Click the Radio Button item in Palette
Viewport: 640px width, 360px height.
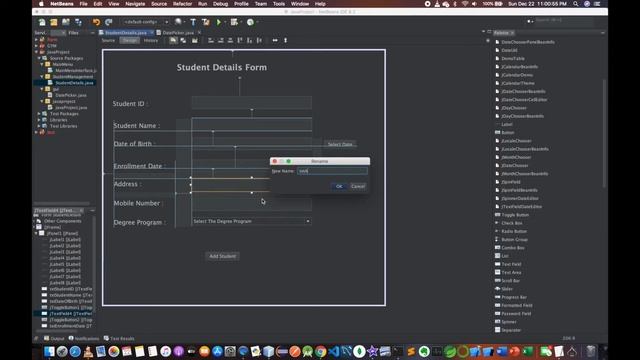tap(513, 231)
